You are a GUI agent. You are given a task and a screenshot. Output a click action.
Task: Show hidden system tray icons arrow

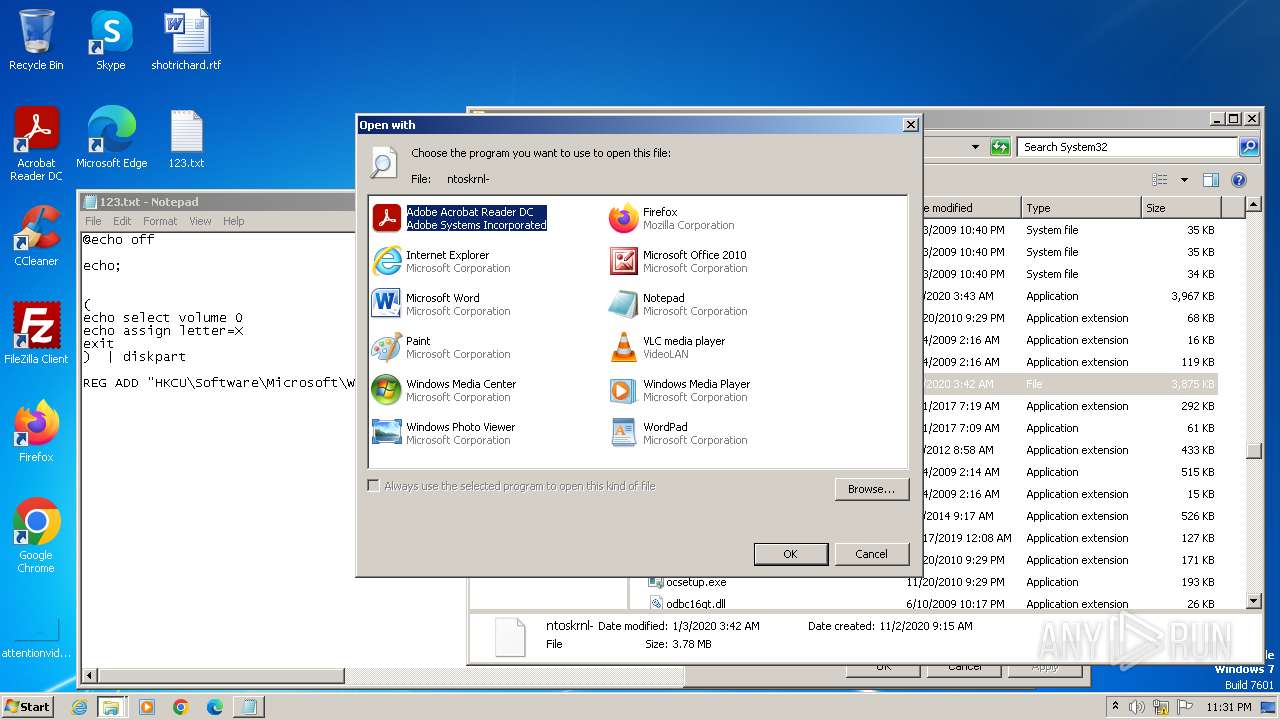point(1116,707)
